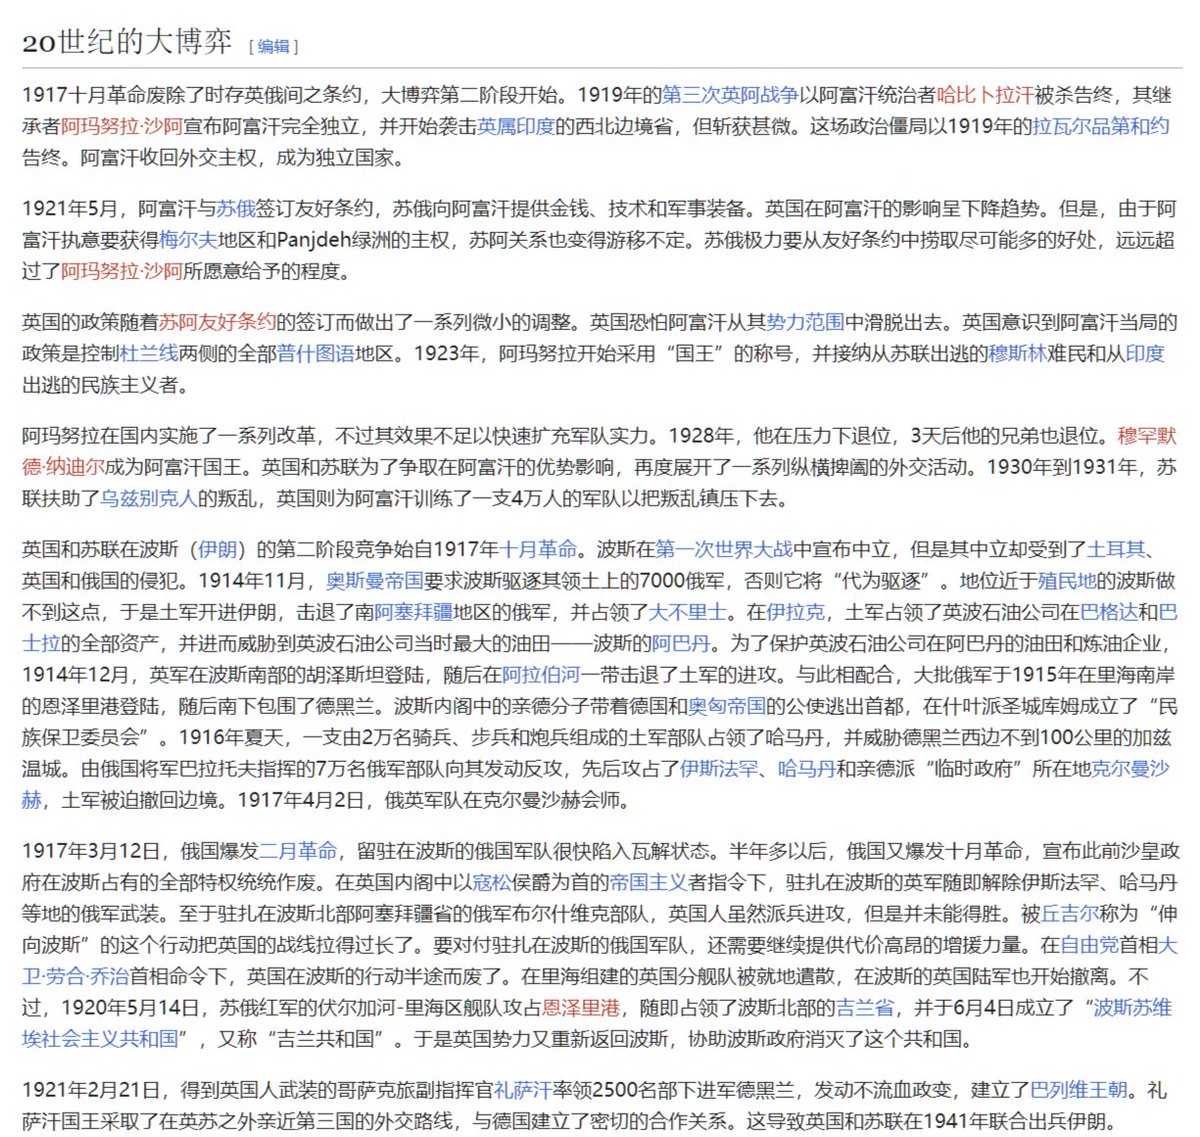Screen dimensions: 1200x1137
Task: Open the 寇松 link
Action: [492, 882]
